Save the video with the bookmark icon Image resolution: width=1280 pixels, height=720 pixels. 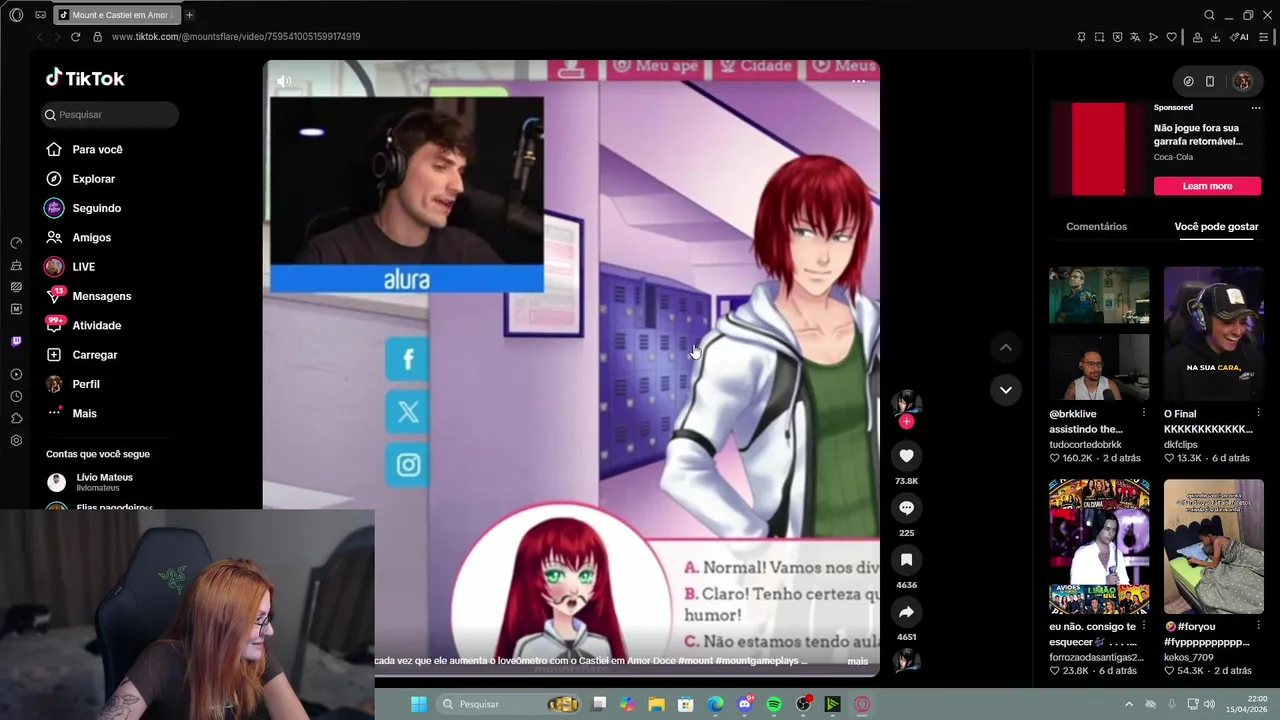(906, 560)
